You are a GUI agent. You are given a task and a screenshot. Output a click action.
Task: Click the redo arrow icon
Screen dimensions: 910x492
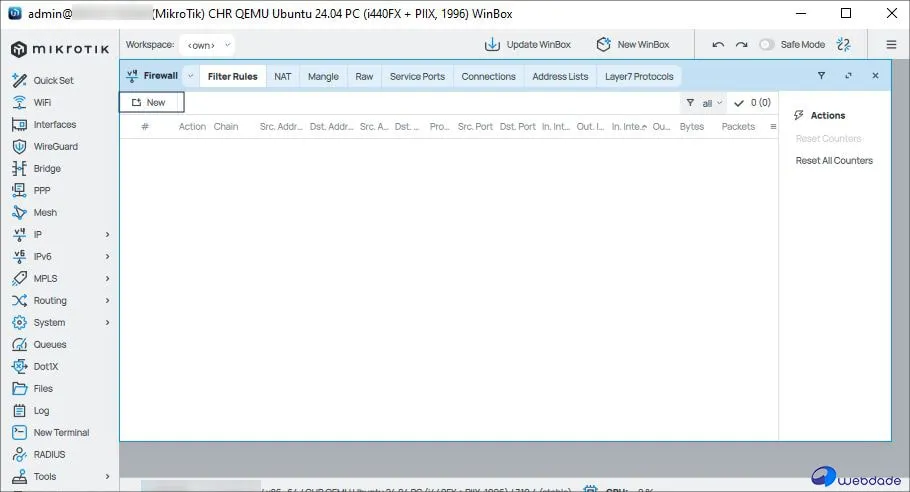pos(741,45)
